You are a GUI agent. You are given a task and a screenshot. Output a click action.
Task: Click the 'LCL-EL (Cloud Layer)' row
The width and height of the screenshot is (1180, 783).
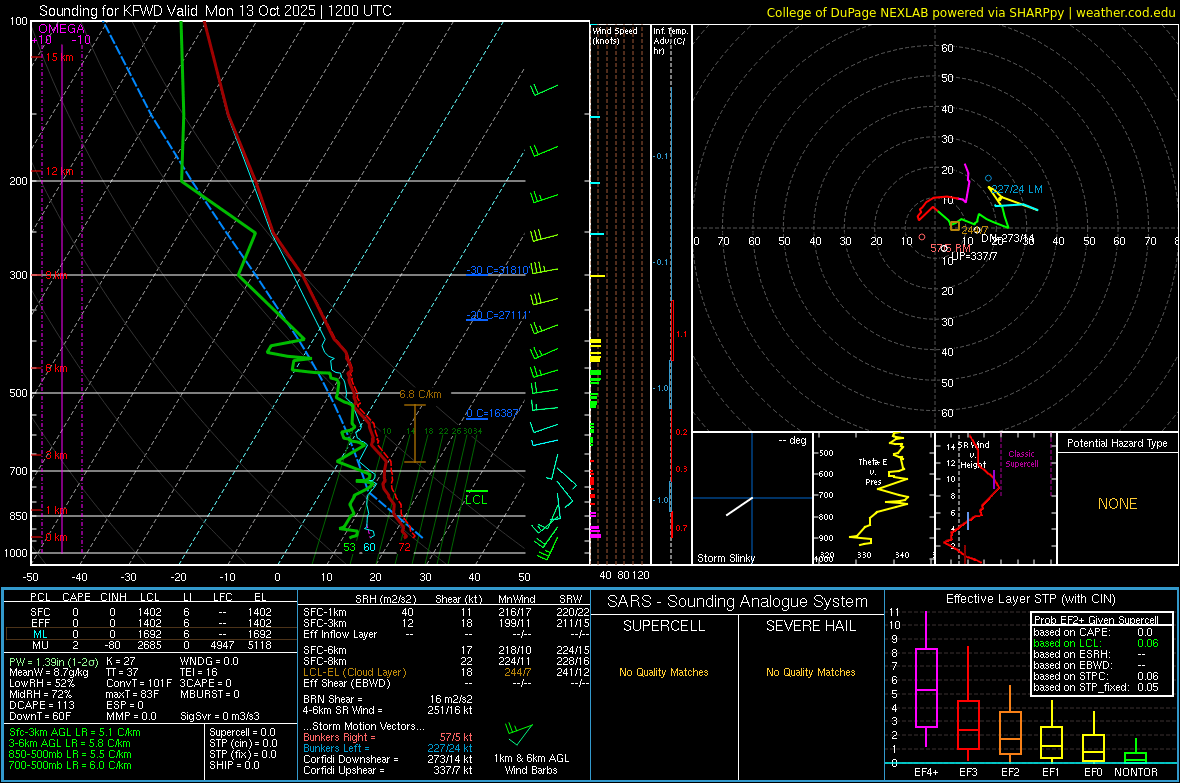coord(446,672)
